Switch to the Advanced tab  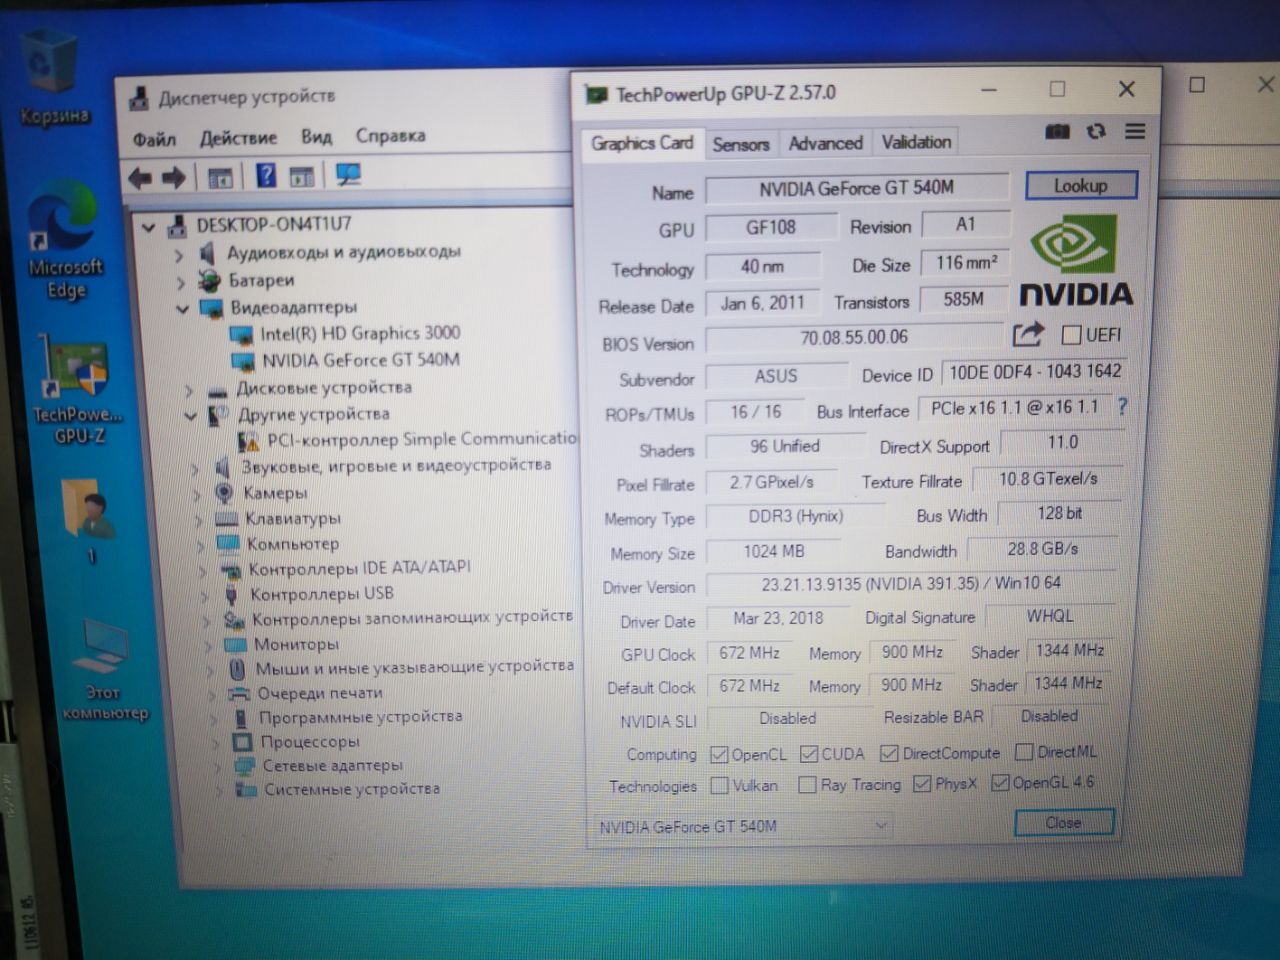pos(825,143)
